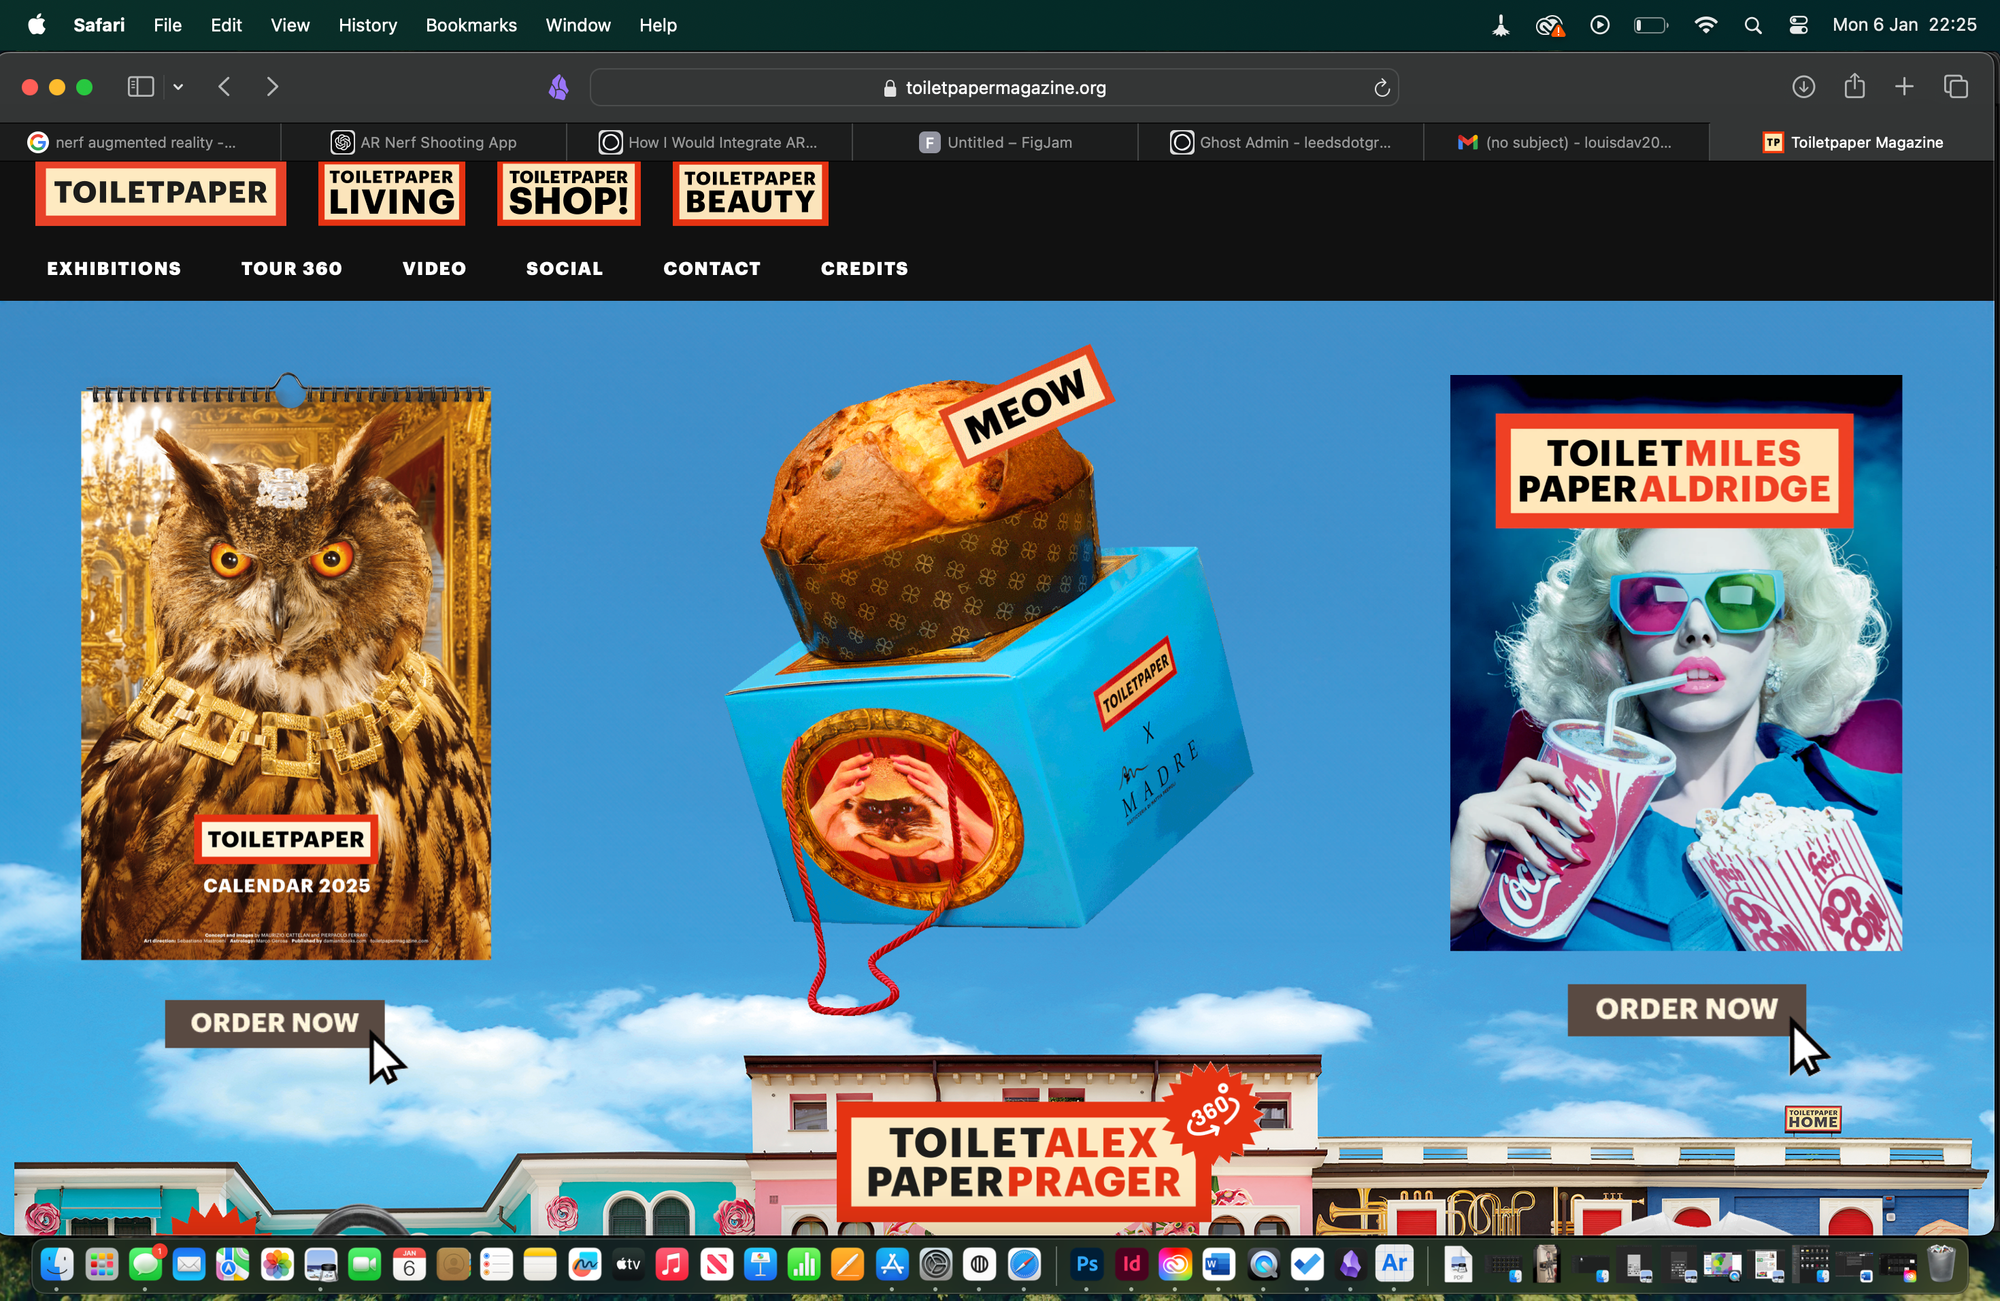Open Spotlight search in menu bar
The height and width of the screenshot is (1301, 2000).
pyautogui.click(x=1753, y=25)
